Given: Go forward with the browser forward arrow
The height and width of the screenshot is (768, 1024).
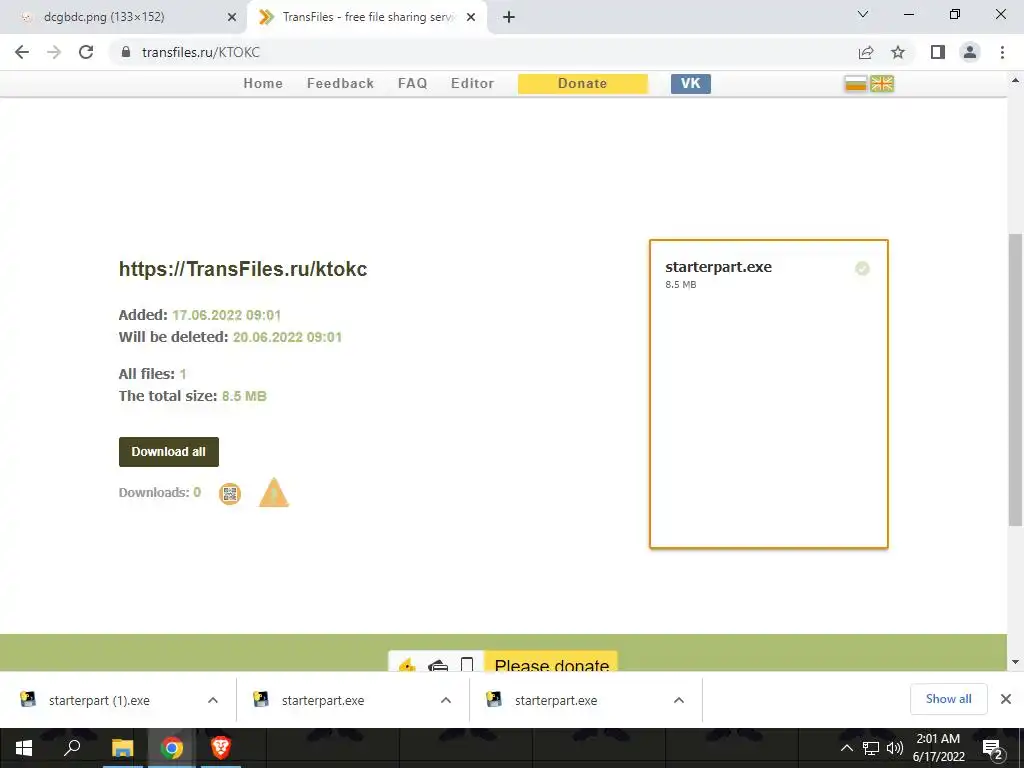Looking at the screenshot, I should (x=54, y=52).
